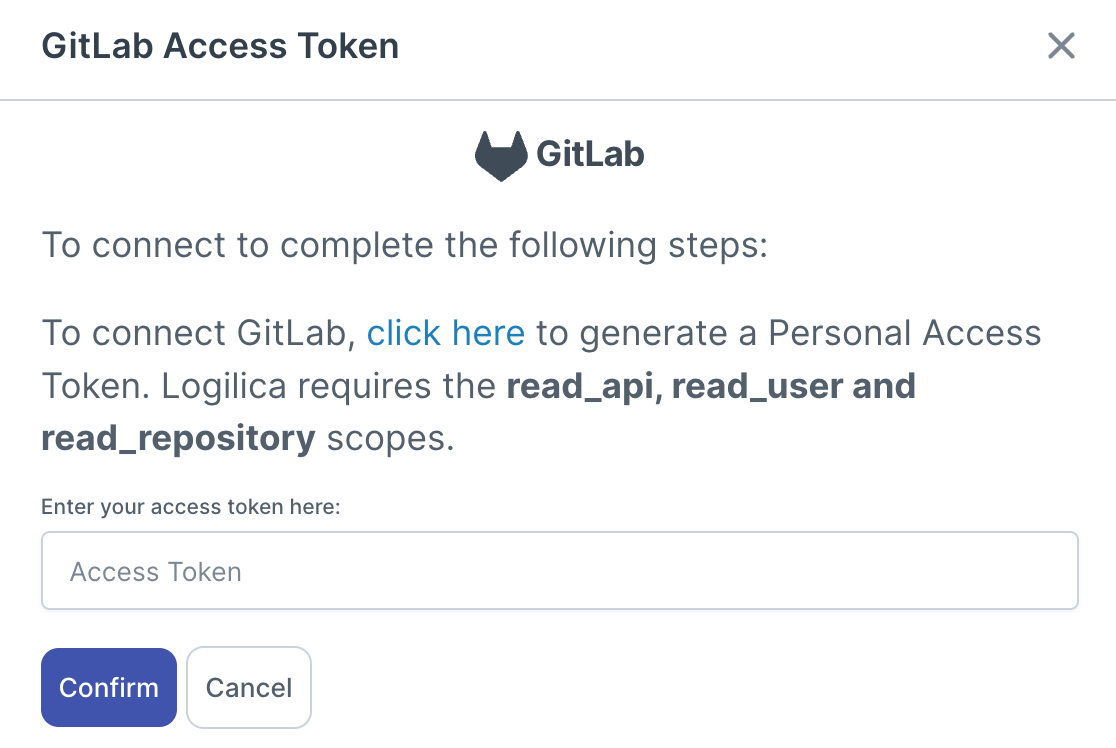Viewport: 1116px width, 748px height.
Task: Click the "Enter your access token here:" label
Action: [191, 507]
